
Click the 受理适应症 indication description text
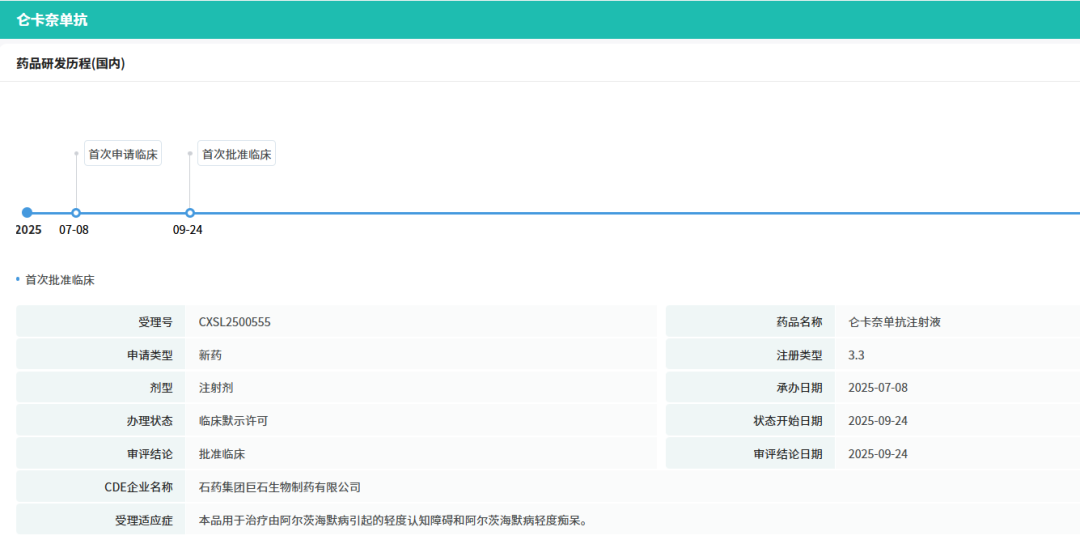(x=392, y=520)
